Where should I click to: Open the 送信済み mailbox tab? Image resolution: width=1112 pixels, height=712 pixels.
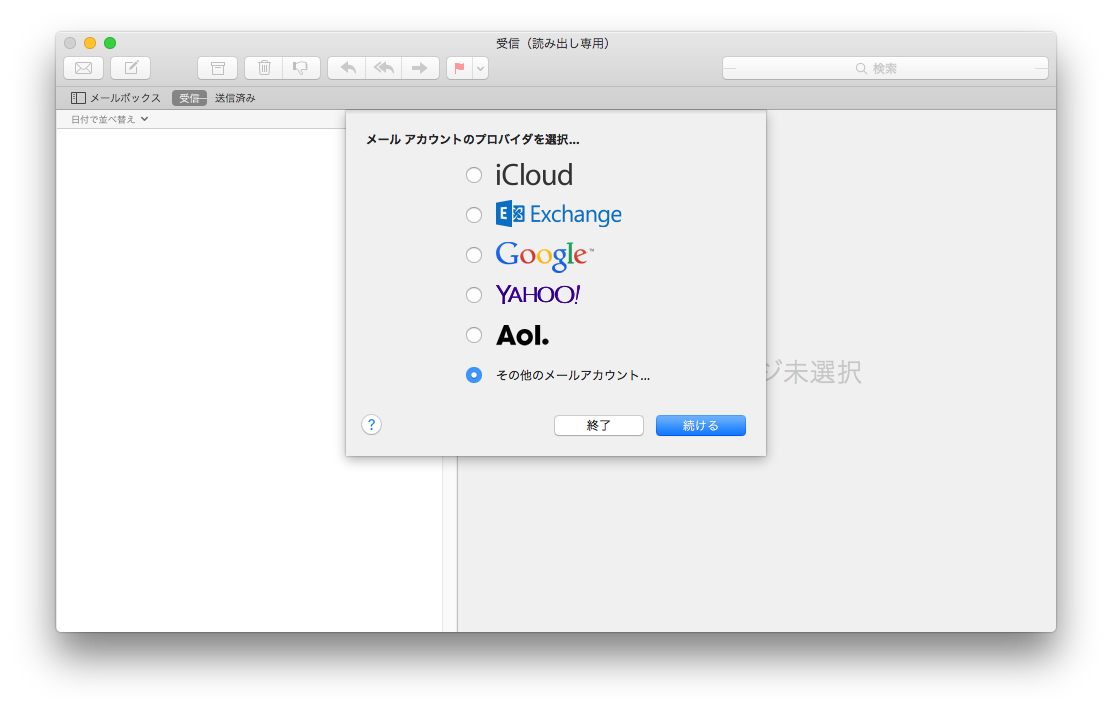pos(235,98)
